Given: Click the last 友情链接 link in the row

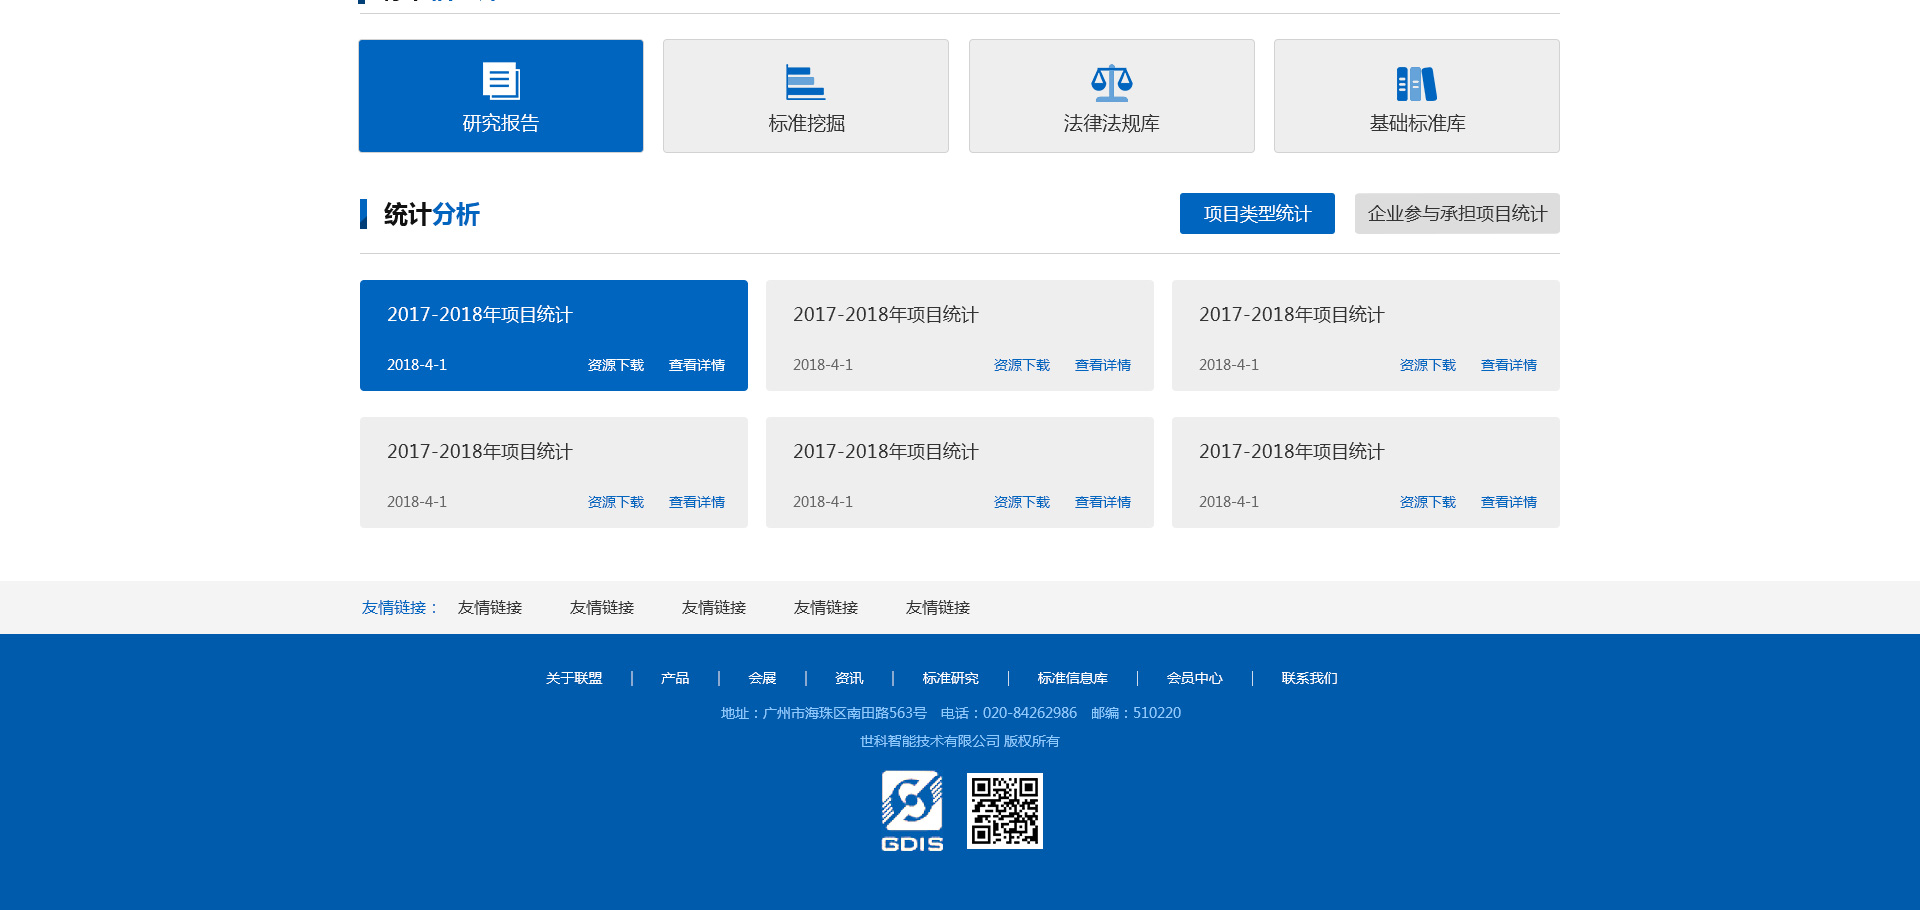Looking at the screenshot, I should (937, 608).
